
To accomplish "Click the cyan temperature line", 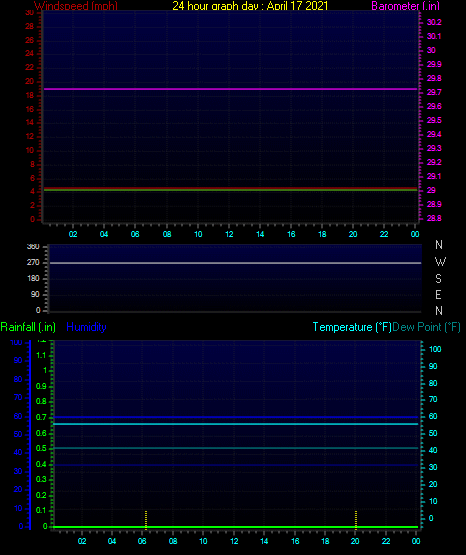I will (x=235, y=424).
